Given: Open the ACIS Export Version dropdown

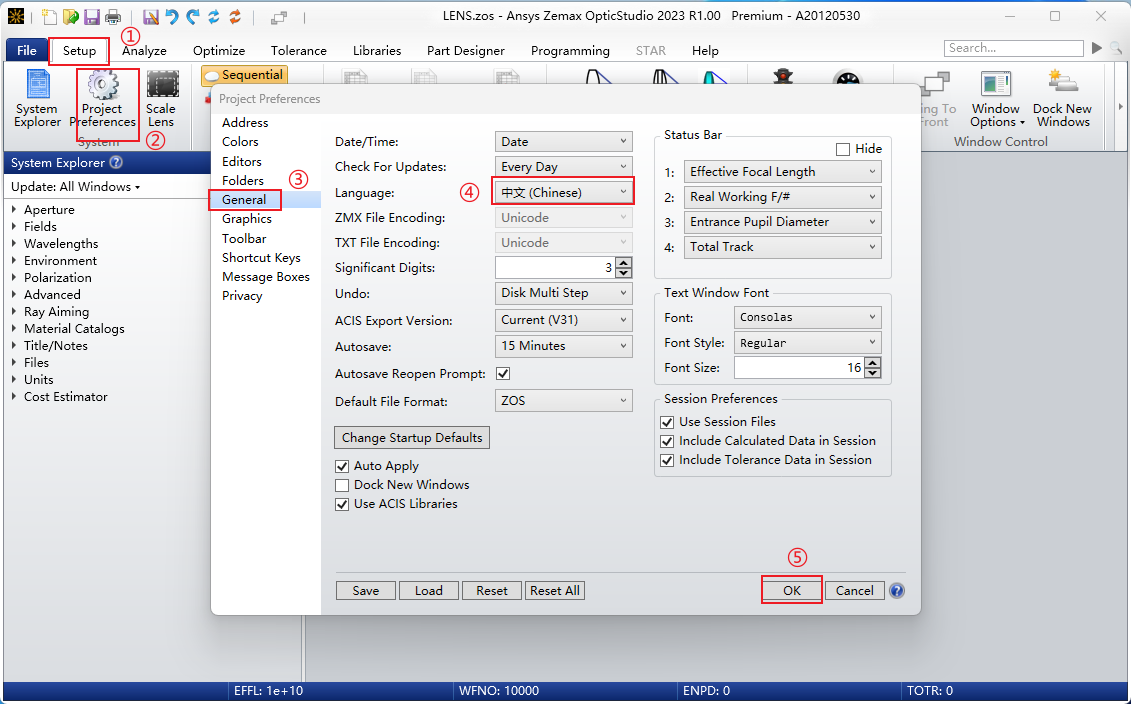Looking at the screenshot, I should (563, 320).
